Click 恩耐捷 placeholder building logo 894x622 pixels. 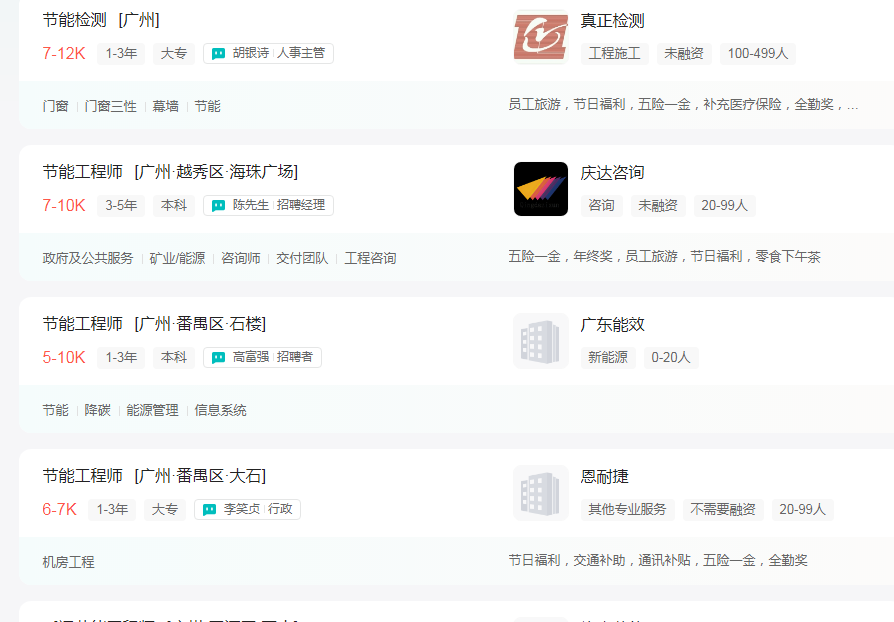pyautogui.click(x=540, y=493)
